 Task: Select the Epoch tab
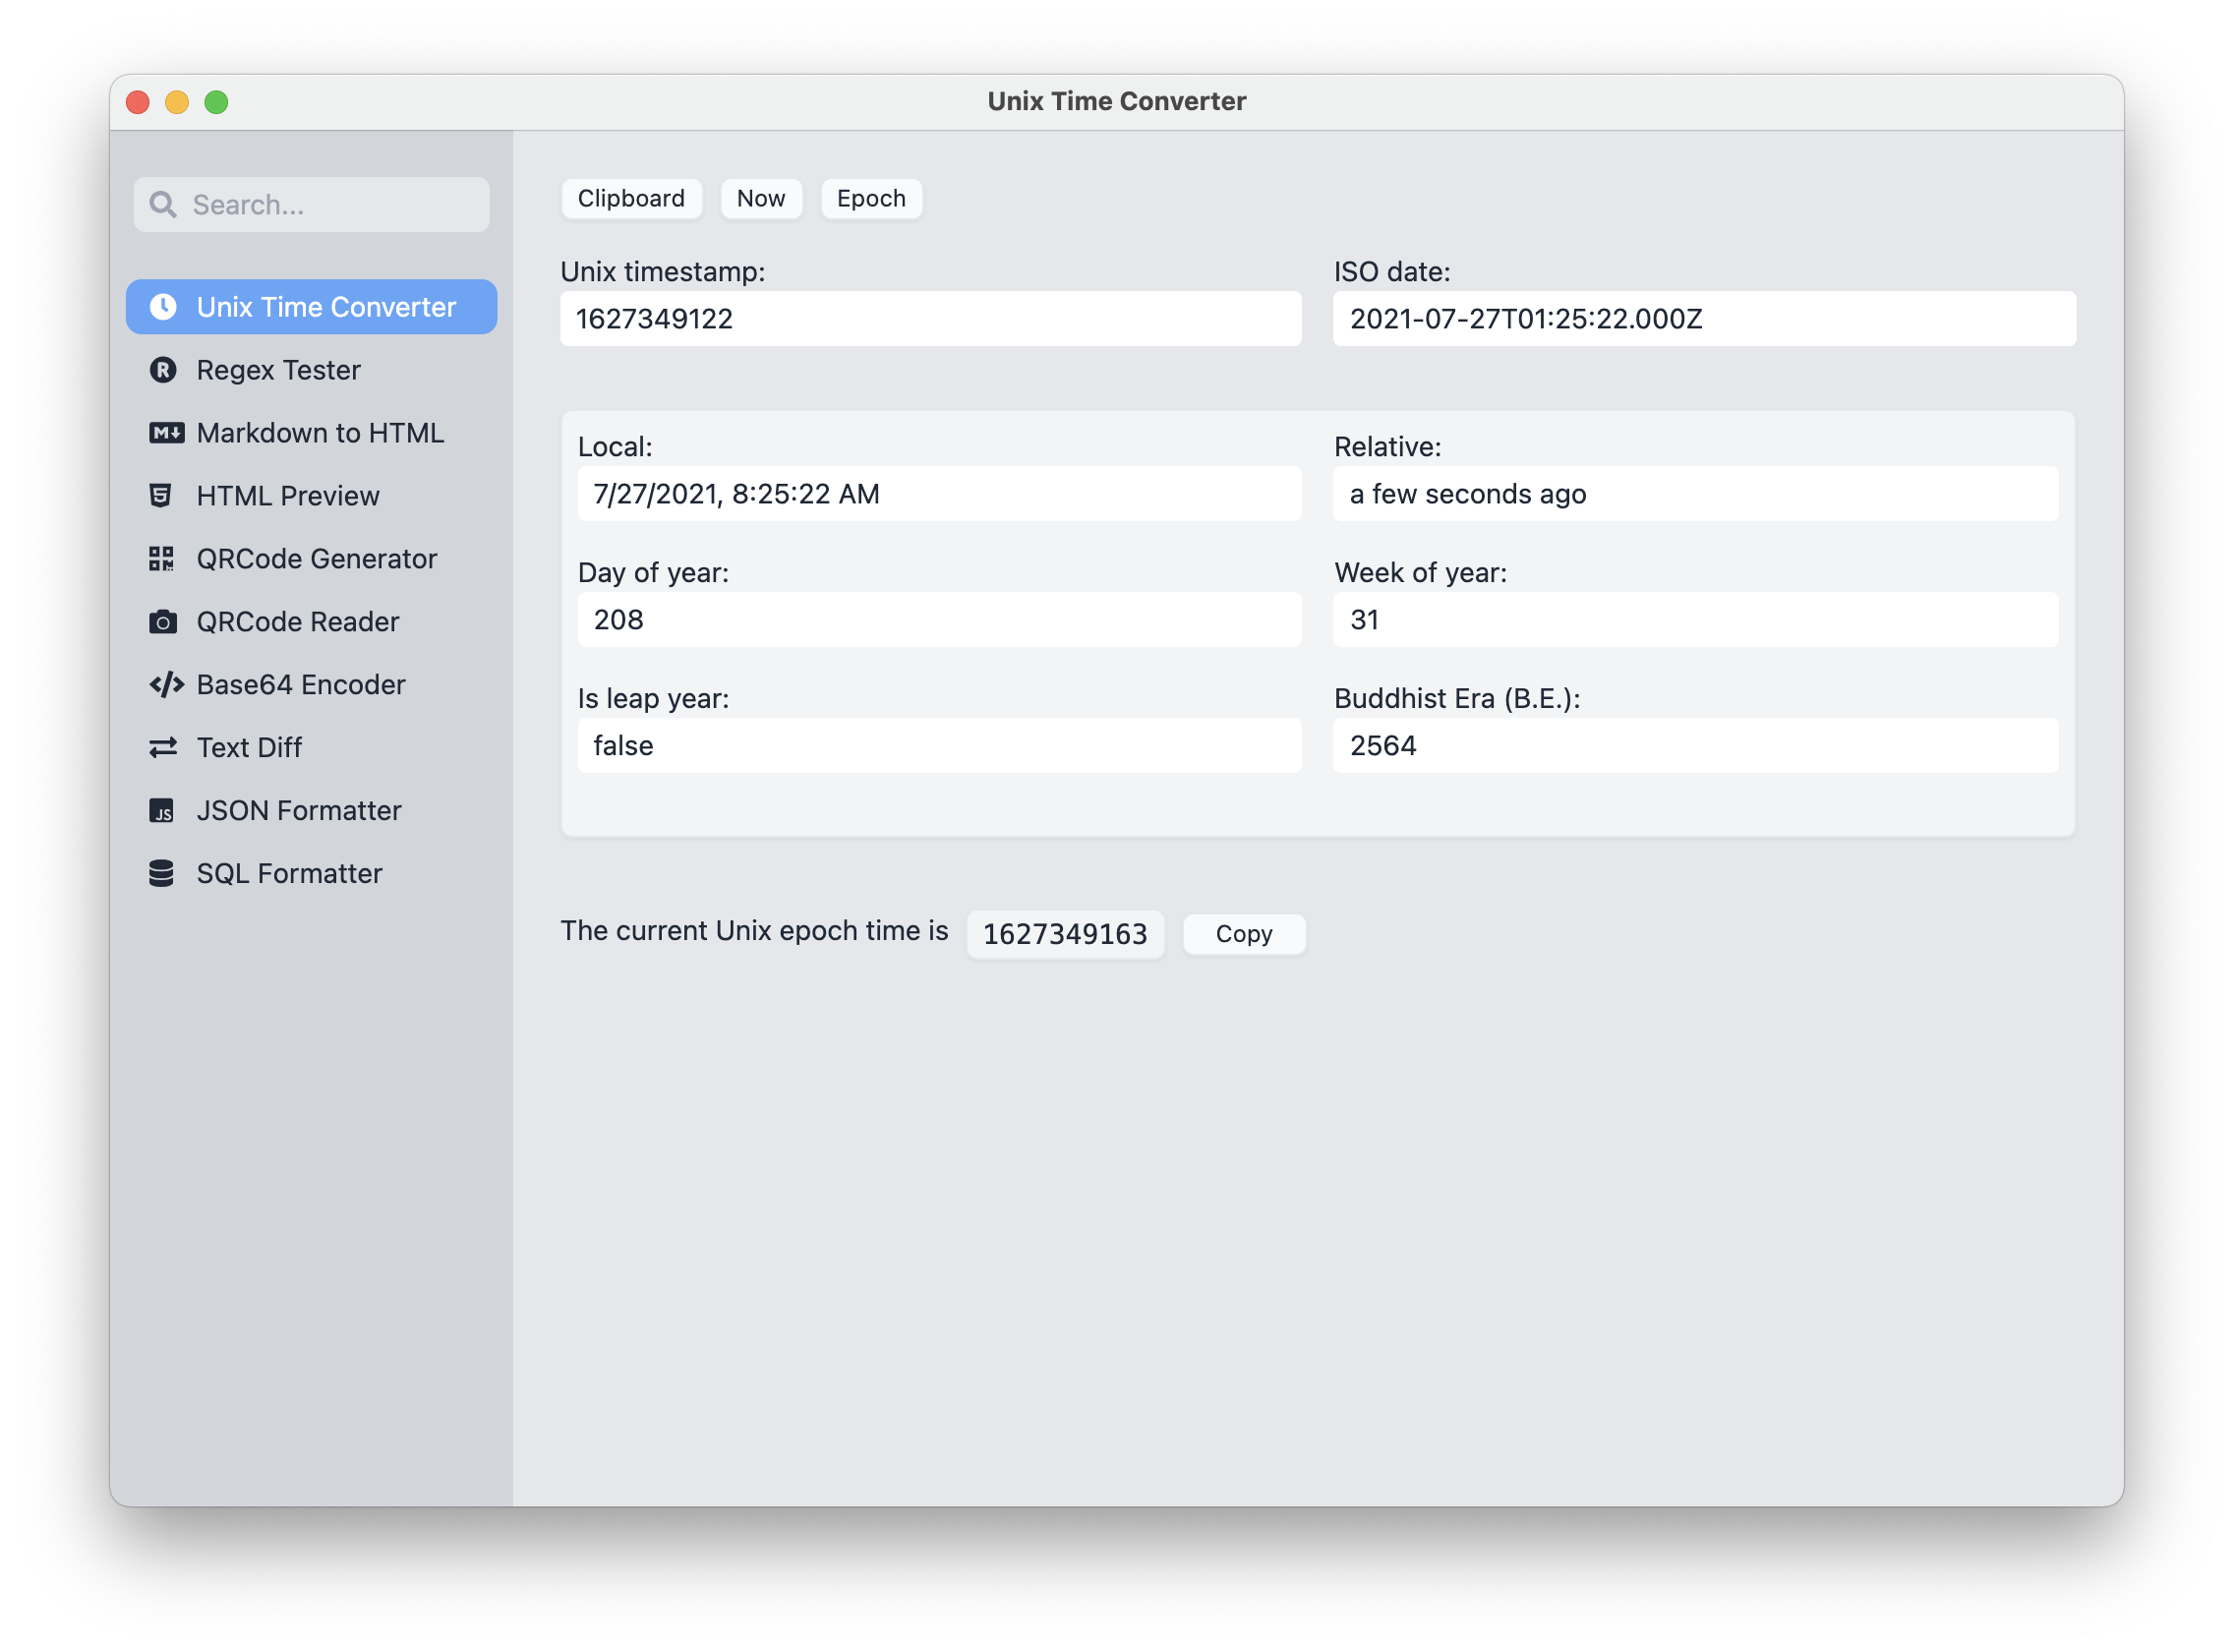871,198
